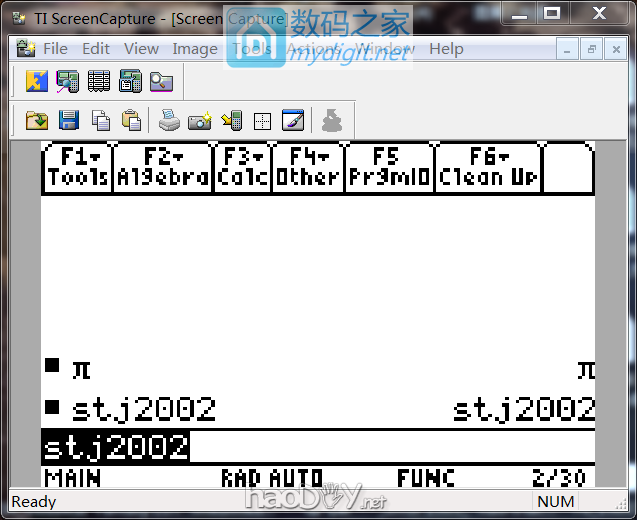Click the printer icon
This screenshot has width=637, height=520.
[x=169, y=121]
